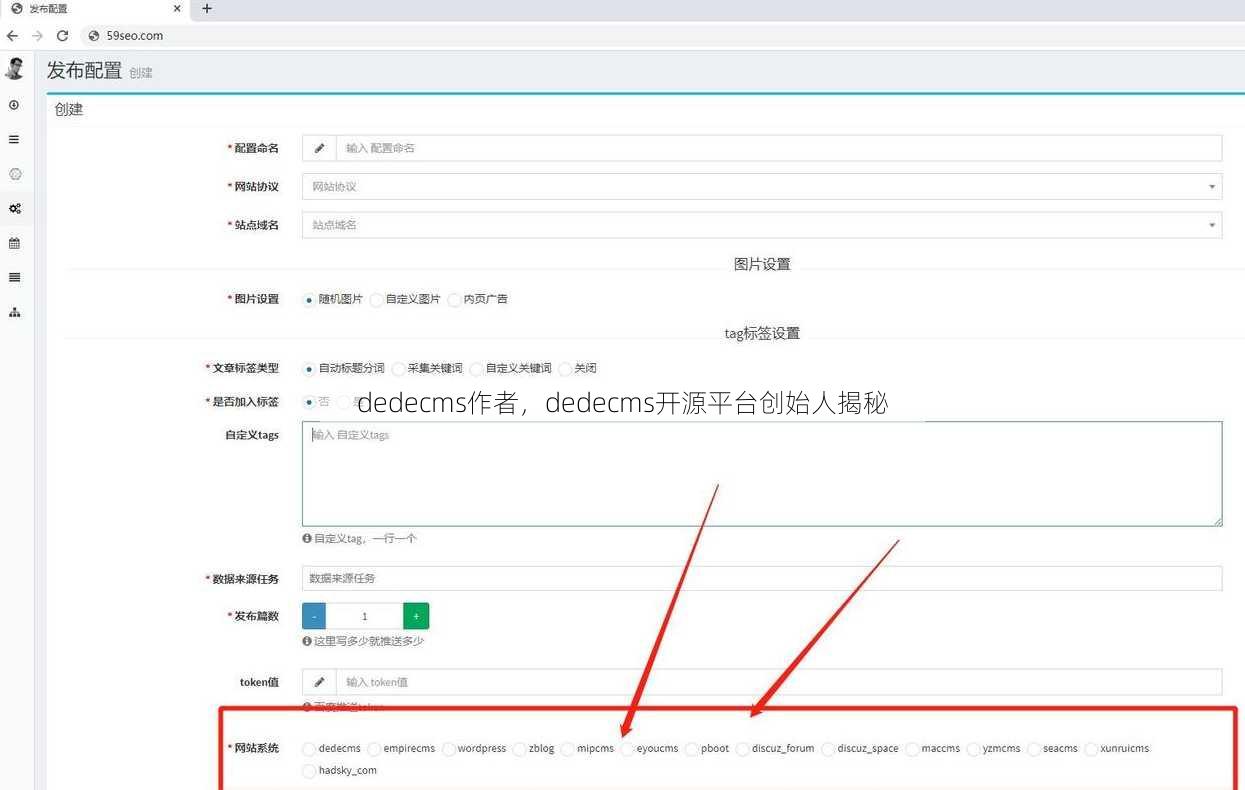The width and height of the screenshot is (1245, 790).
Task: Click into the 自定义tags textarea
Action: 762,474
